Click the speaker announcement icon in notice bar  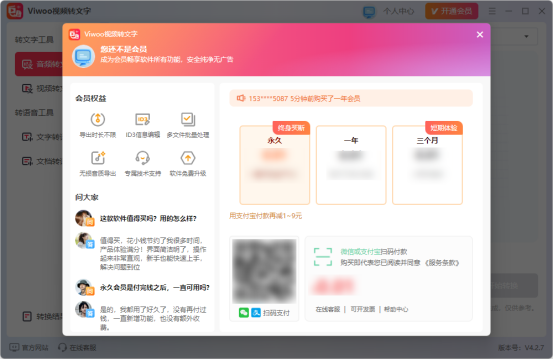pyautogui.click(x=241, y=98)
